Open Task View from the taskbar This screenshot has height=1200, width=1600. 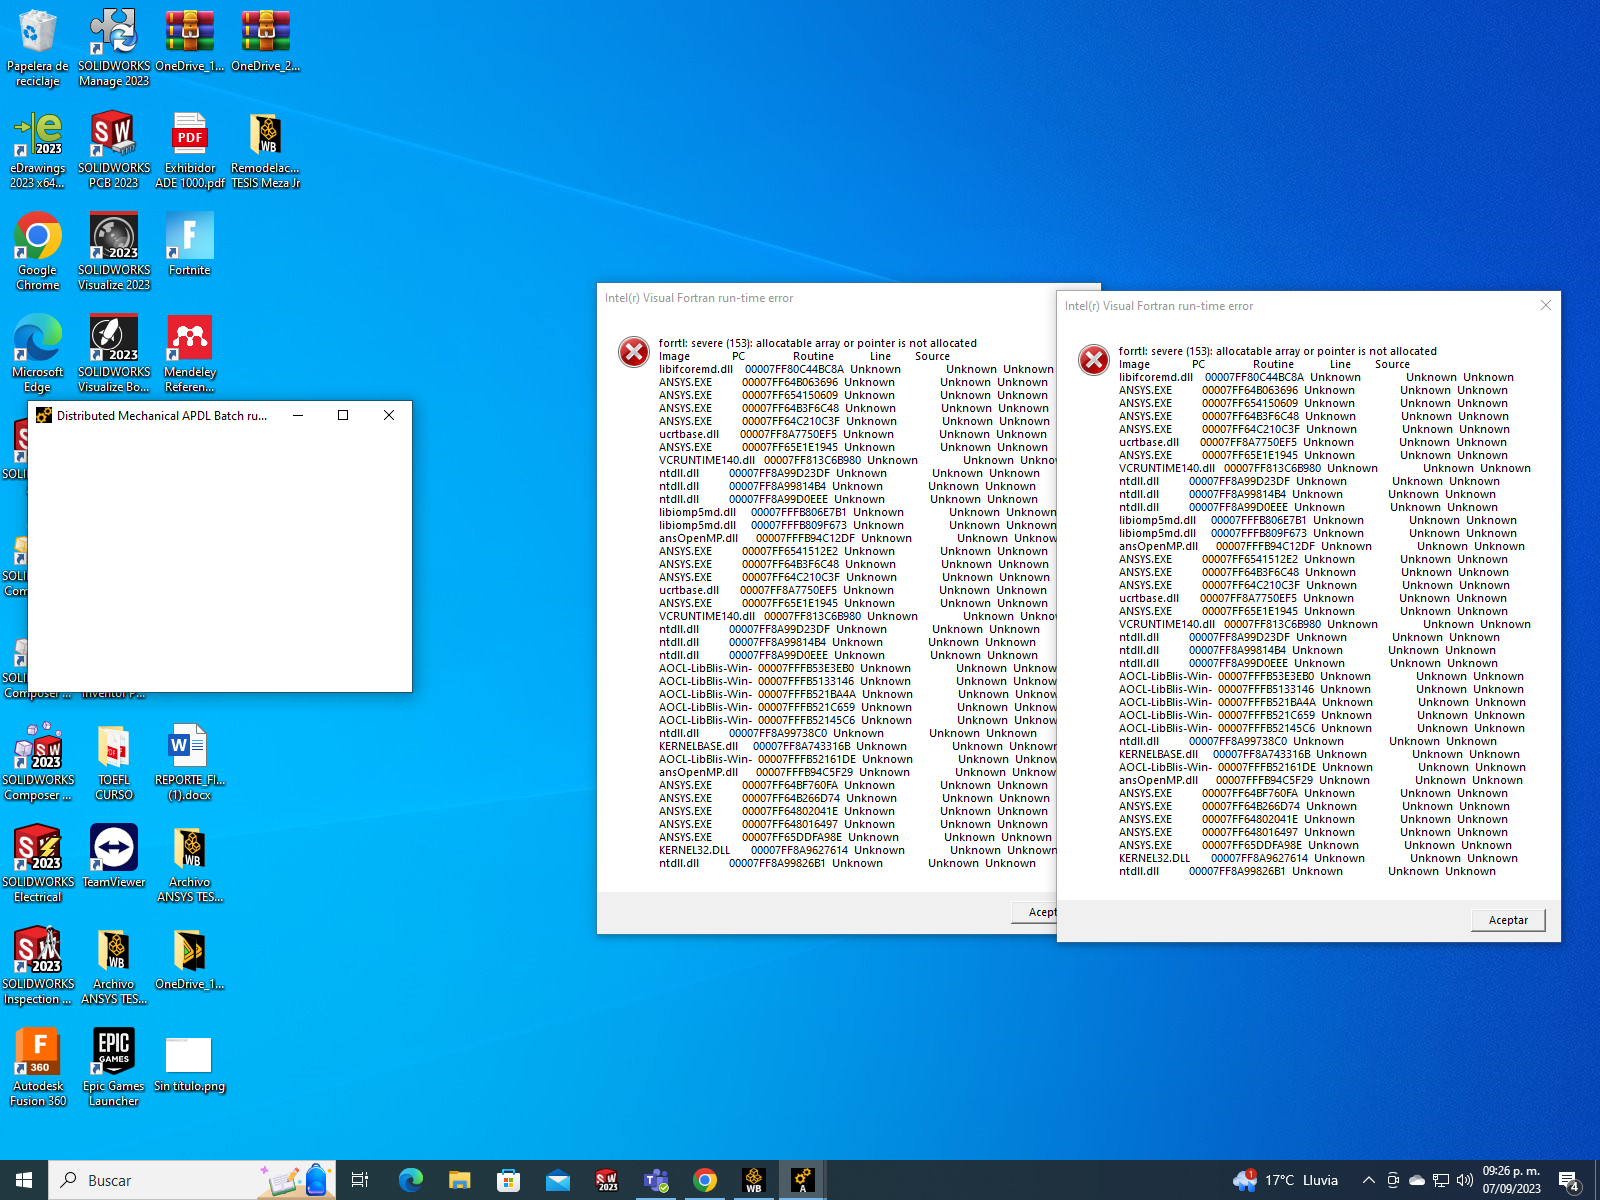(x=360, y=1180)
